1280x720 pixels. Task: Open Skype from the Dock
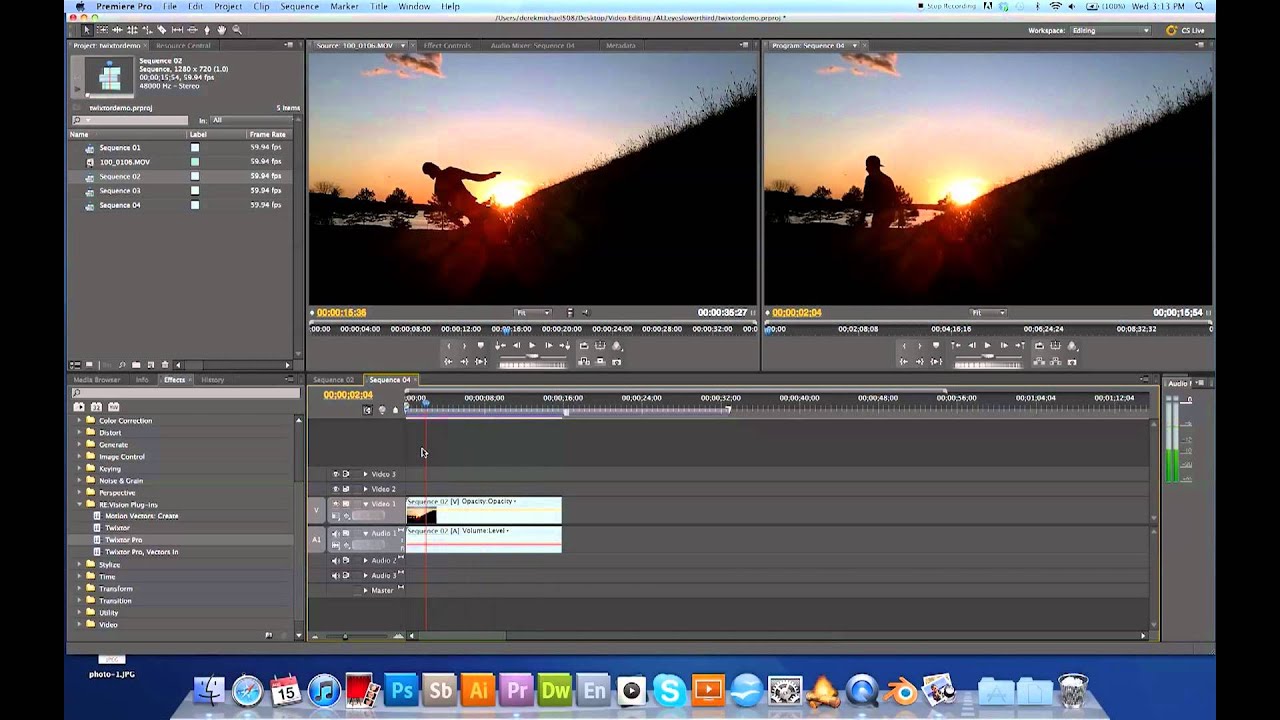pos(669,690)
